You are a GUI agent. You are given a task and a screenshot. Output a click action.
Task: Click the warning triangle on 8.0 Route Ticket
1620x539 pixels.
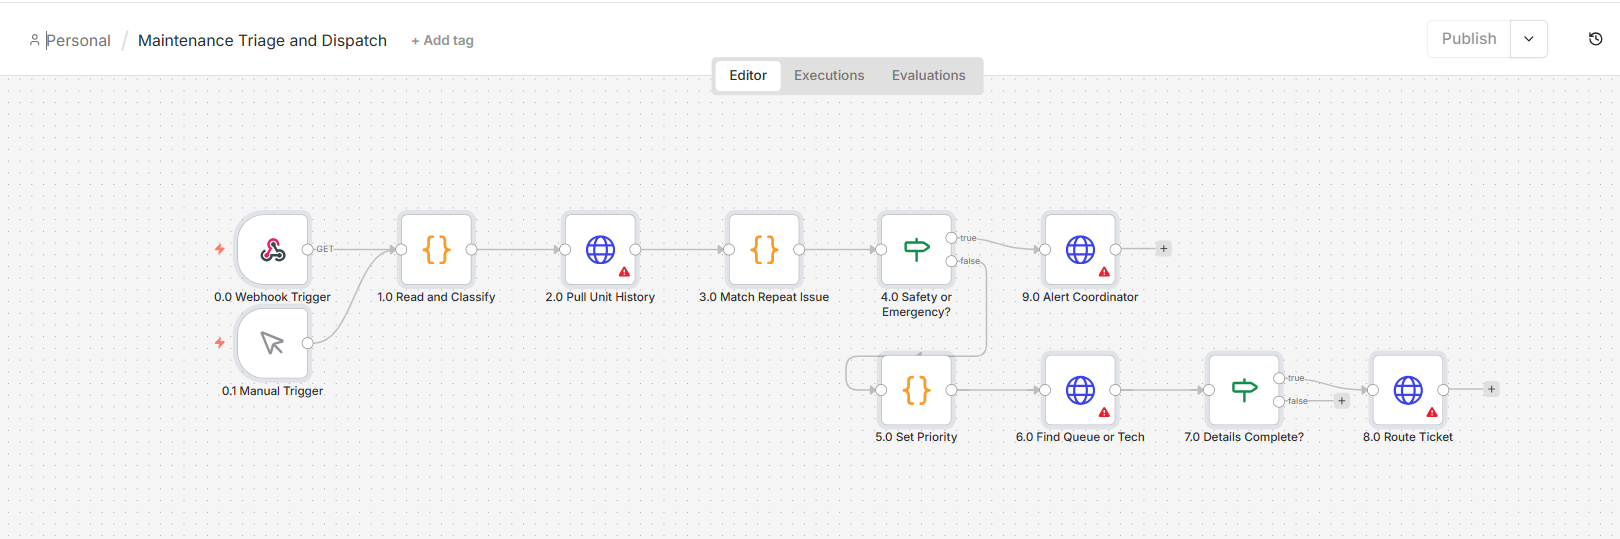tap(1432, 412)
